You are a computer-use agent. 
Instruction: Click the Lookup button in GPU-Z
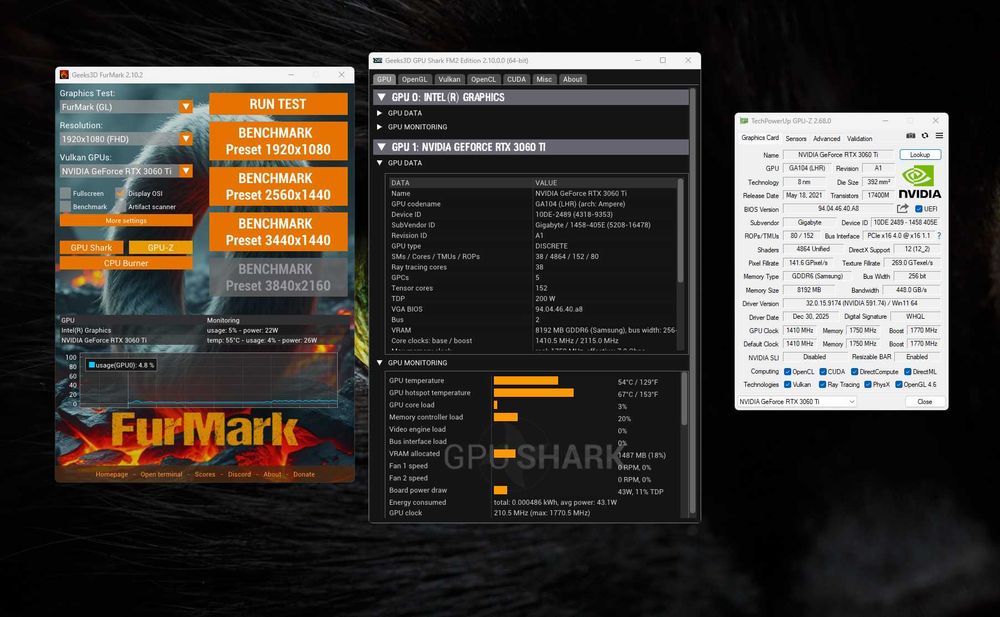pyautogui.click(x=920, y=154)
